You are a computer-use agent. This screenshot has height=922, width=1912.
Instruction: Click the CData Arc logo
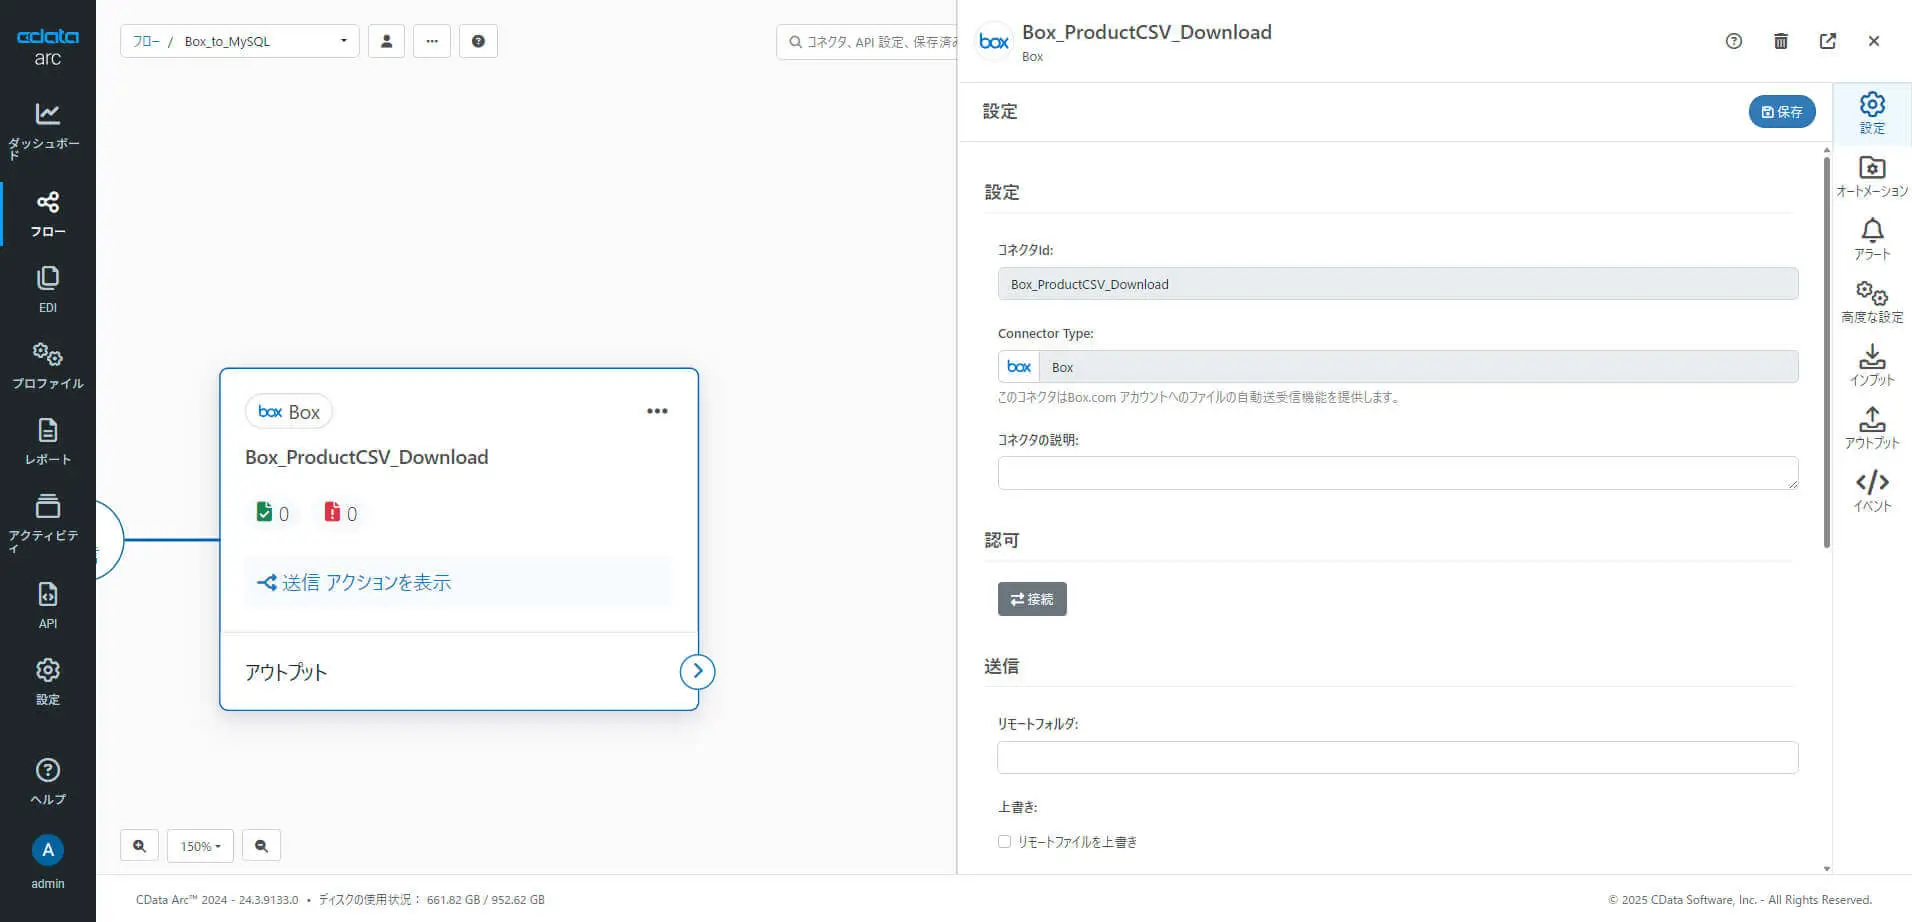[x=47, y=46]
